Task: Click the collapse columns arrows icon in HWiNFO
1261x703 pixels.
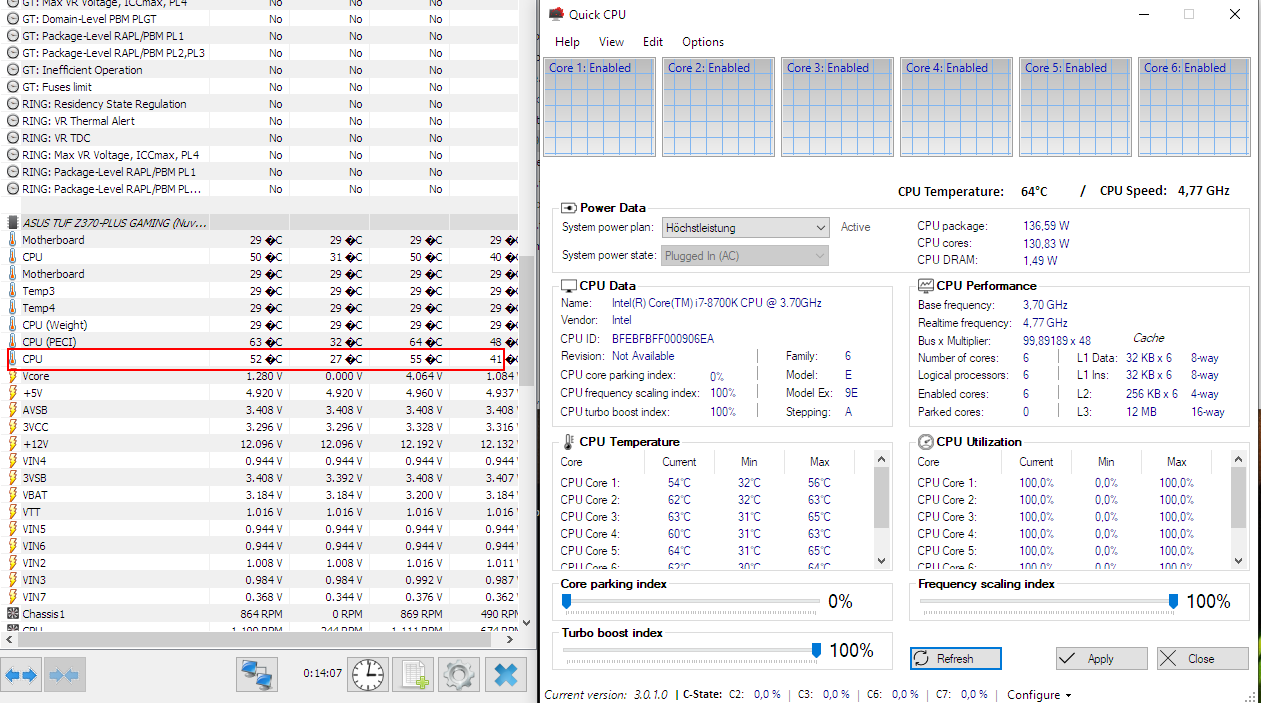Action: click(65, 675)
